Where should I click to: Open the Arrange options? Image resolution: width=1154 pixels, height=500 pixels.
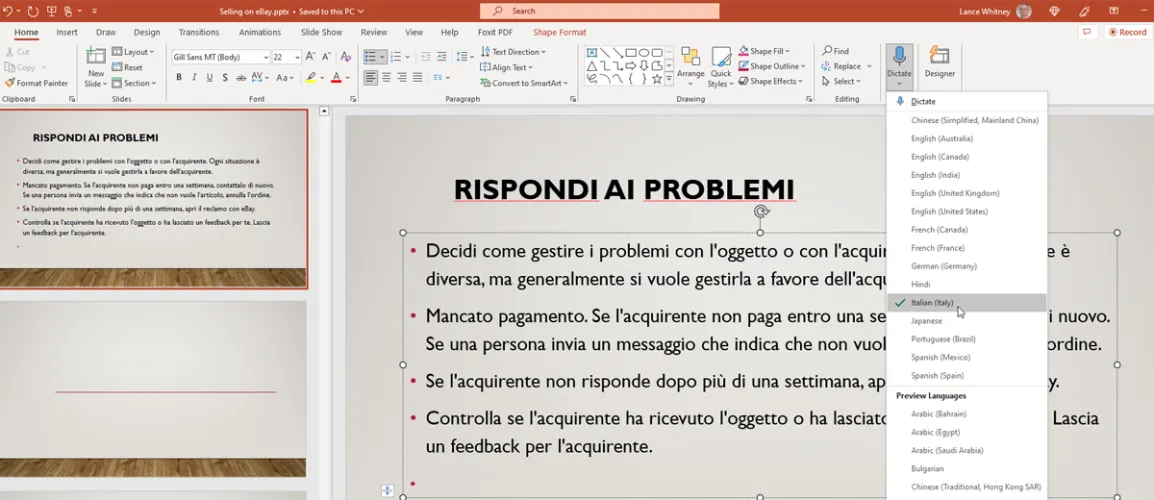[690, 64]
